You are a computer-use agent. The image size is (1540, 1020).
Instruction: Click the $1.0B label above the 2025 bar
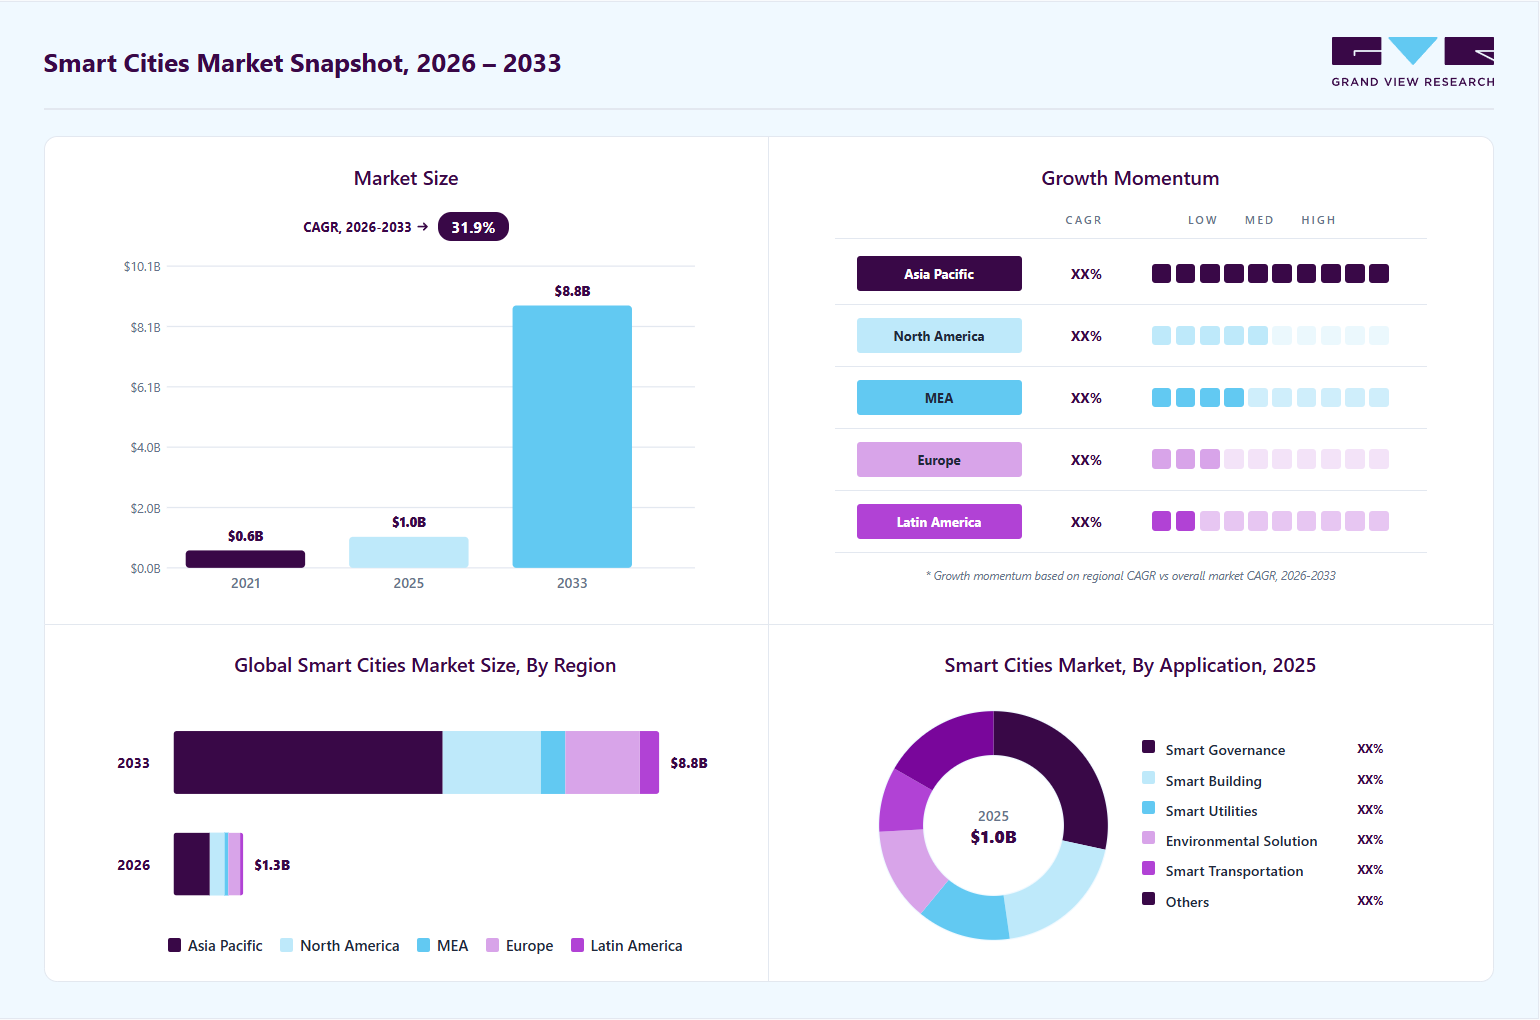(x=408, y=522)
